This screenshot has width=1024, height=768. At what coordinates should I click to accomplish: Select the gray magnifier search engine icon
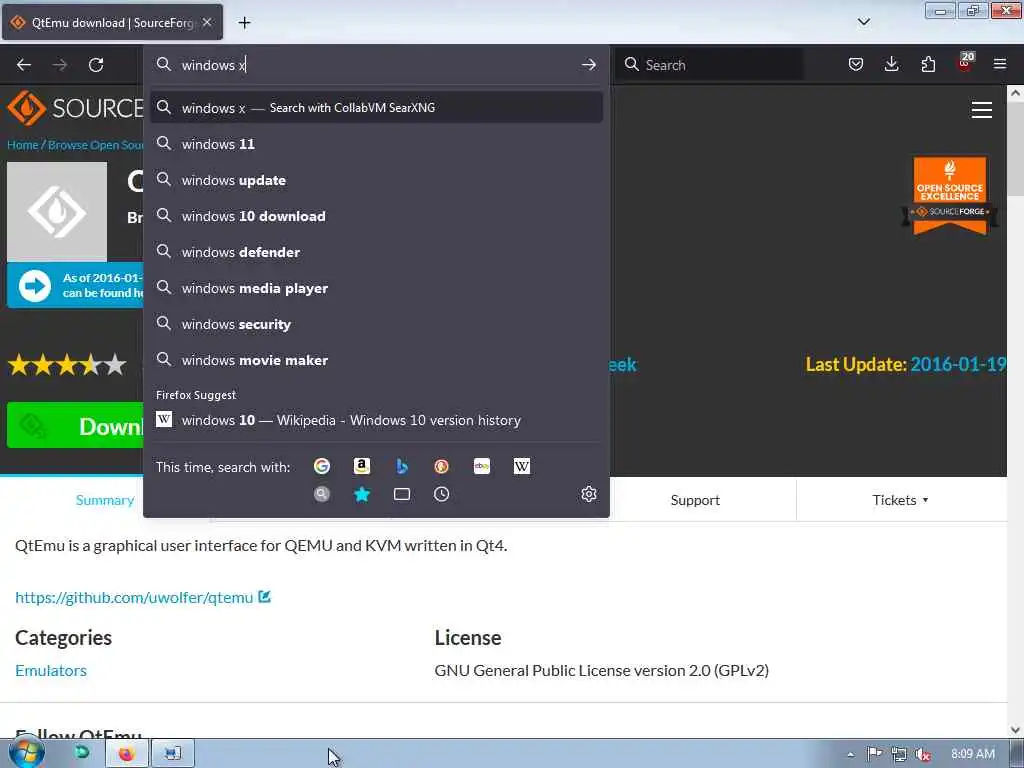click(321, 494)
